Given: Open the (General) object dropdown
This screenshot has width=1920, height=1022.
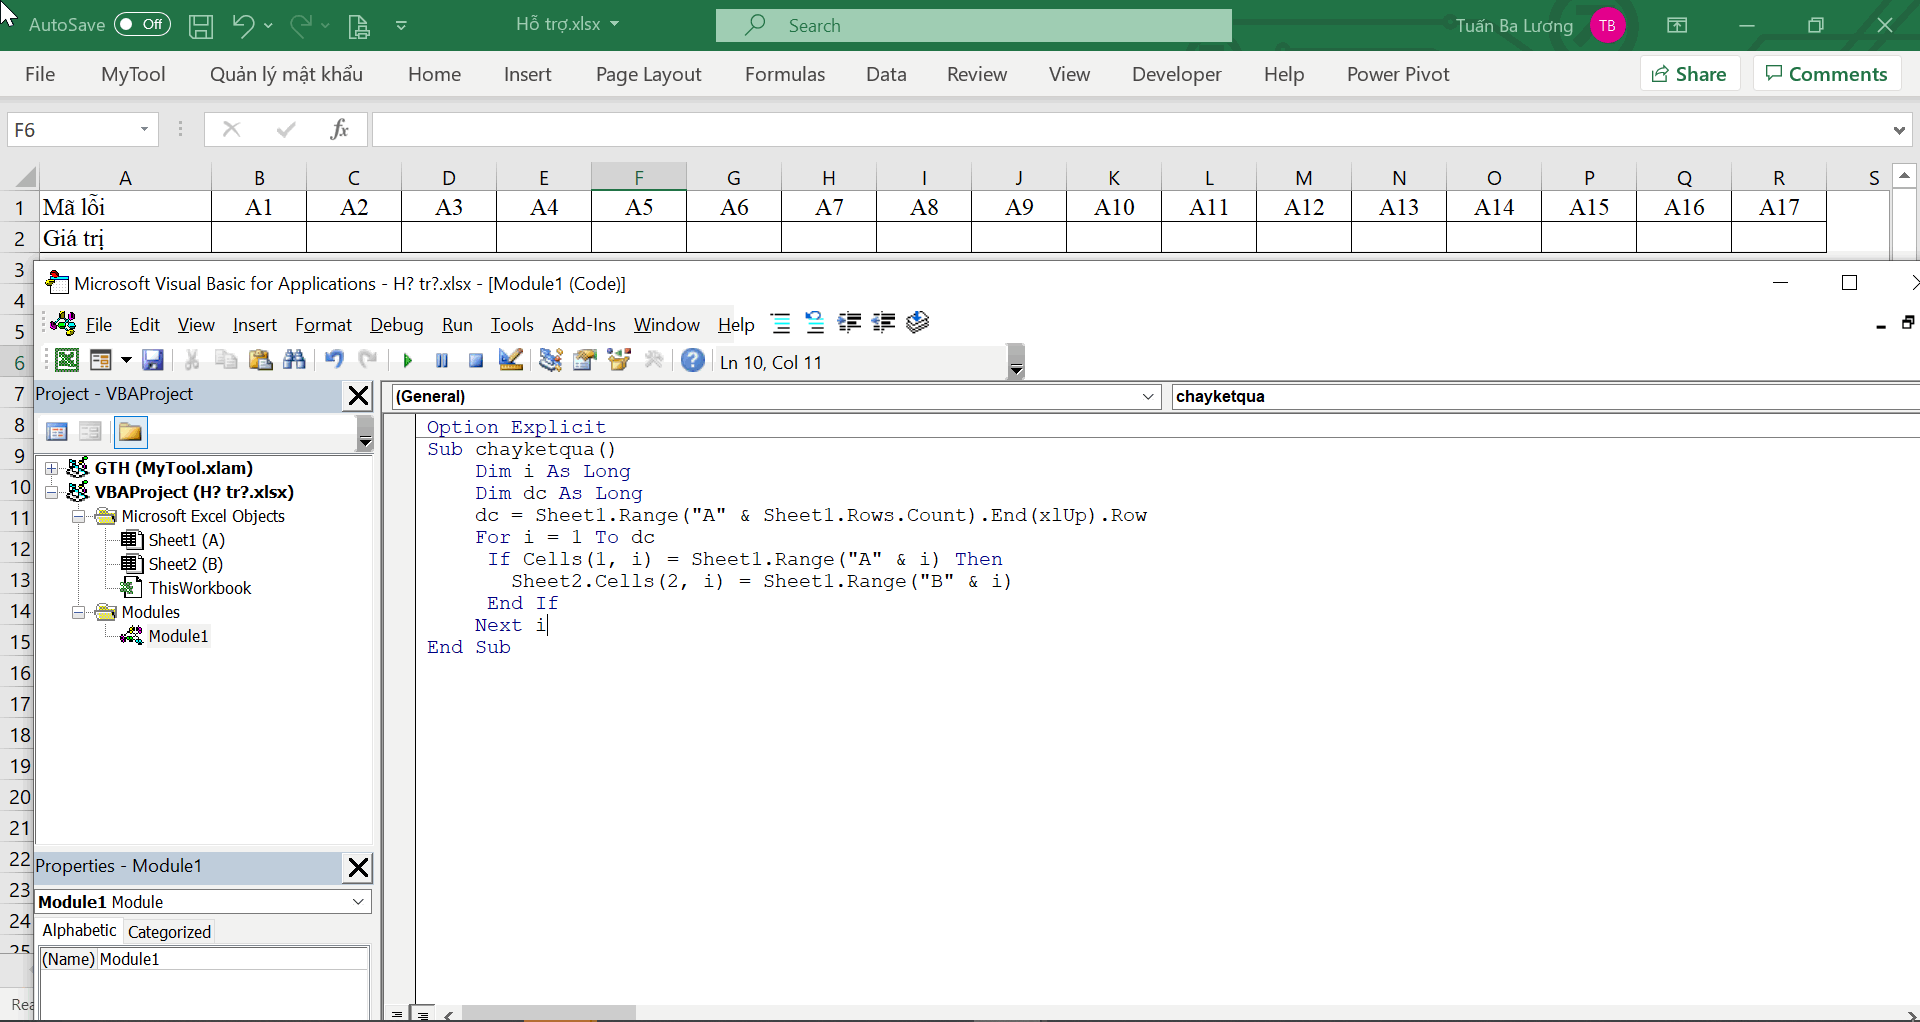Looking at the screenshot, I should click(1148, 397).
